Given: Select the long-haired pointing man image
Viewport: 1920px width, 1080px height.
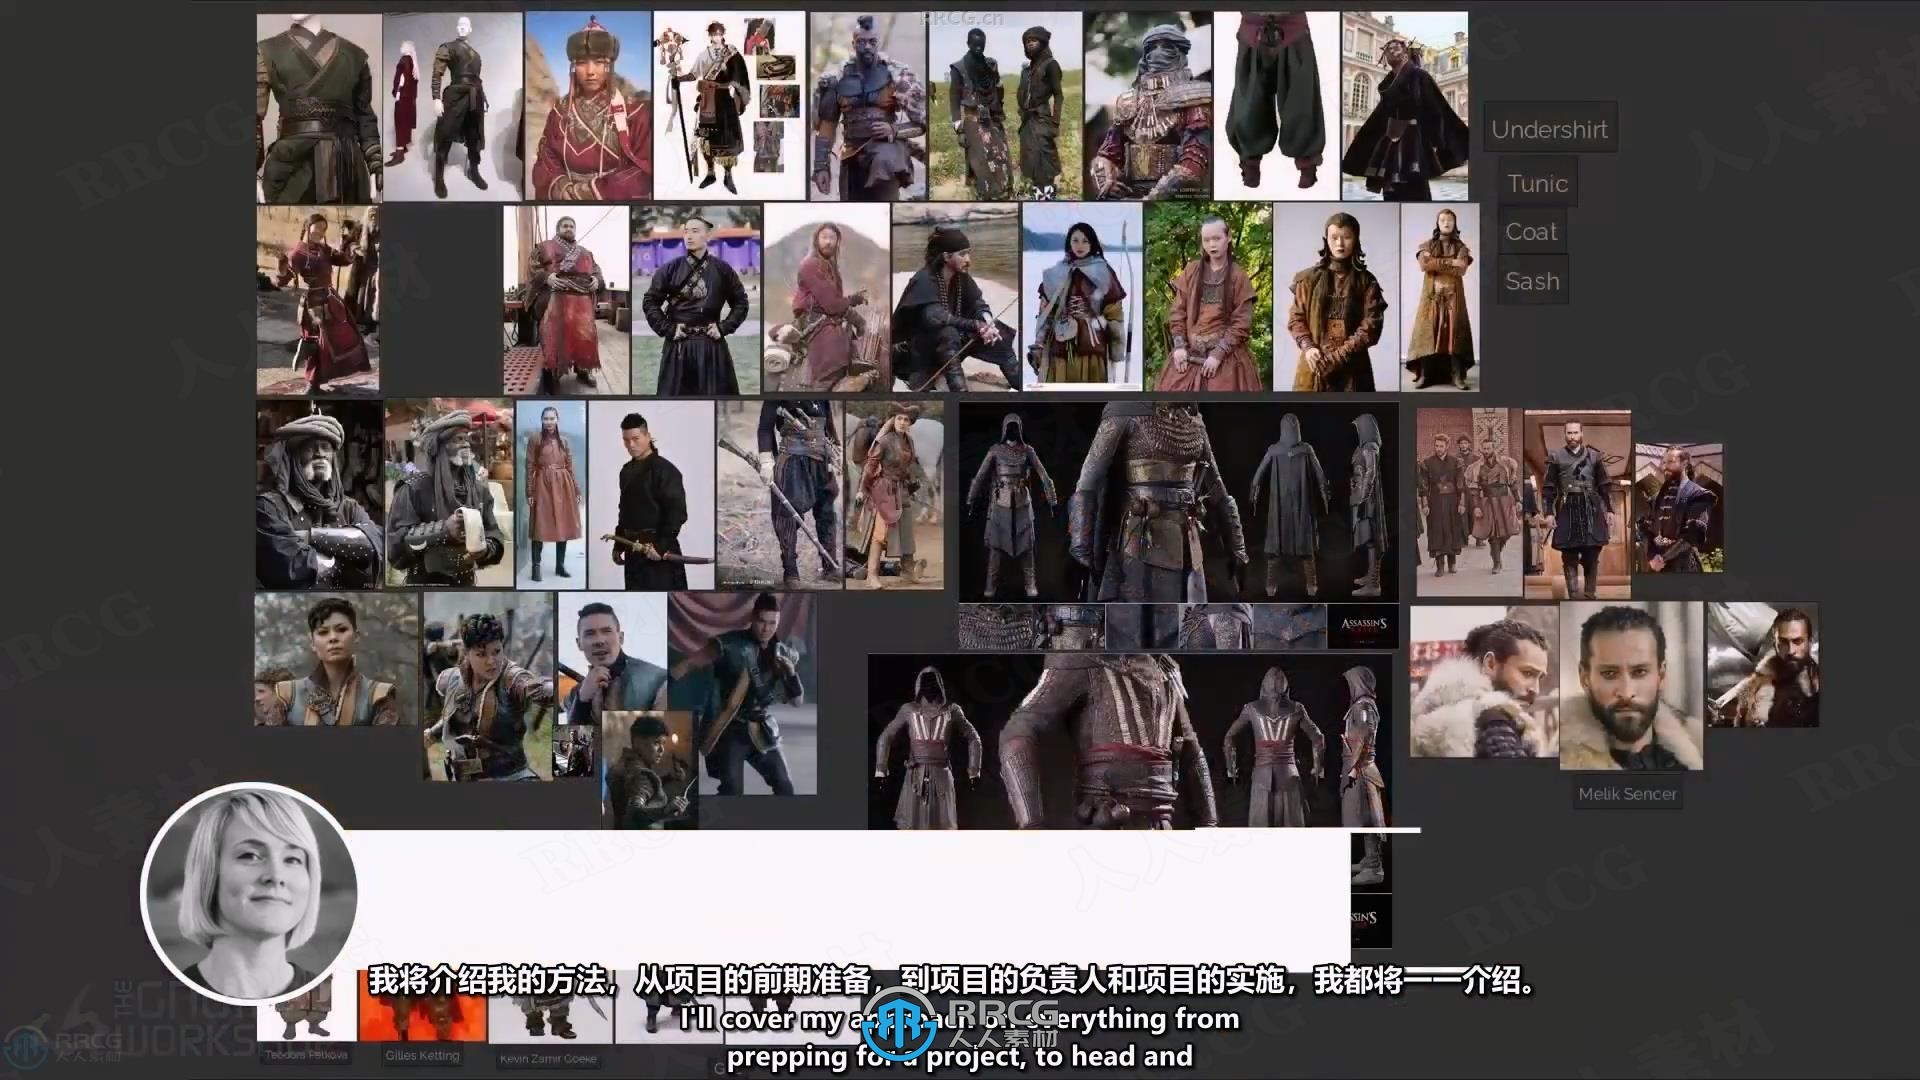Looking at the screenshot, I should 827,298.
